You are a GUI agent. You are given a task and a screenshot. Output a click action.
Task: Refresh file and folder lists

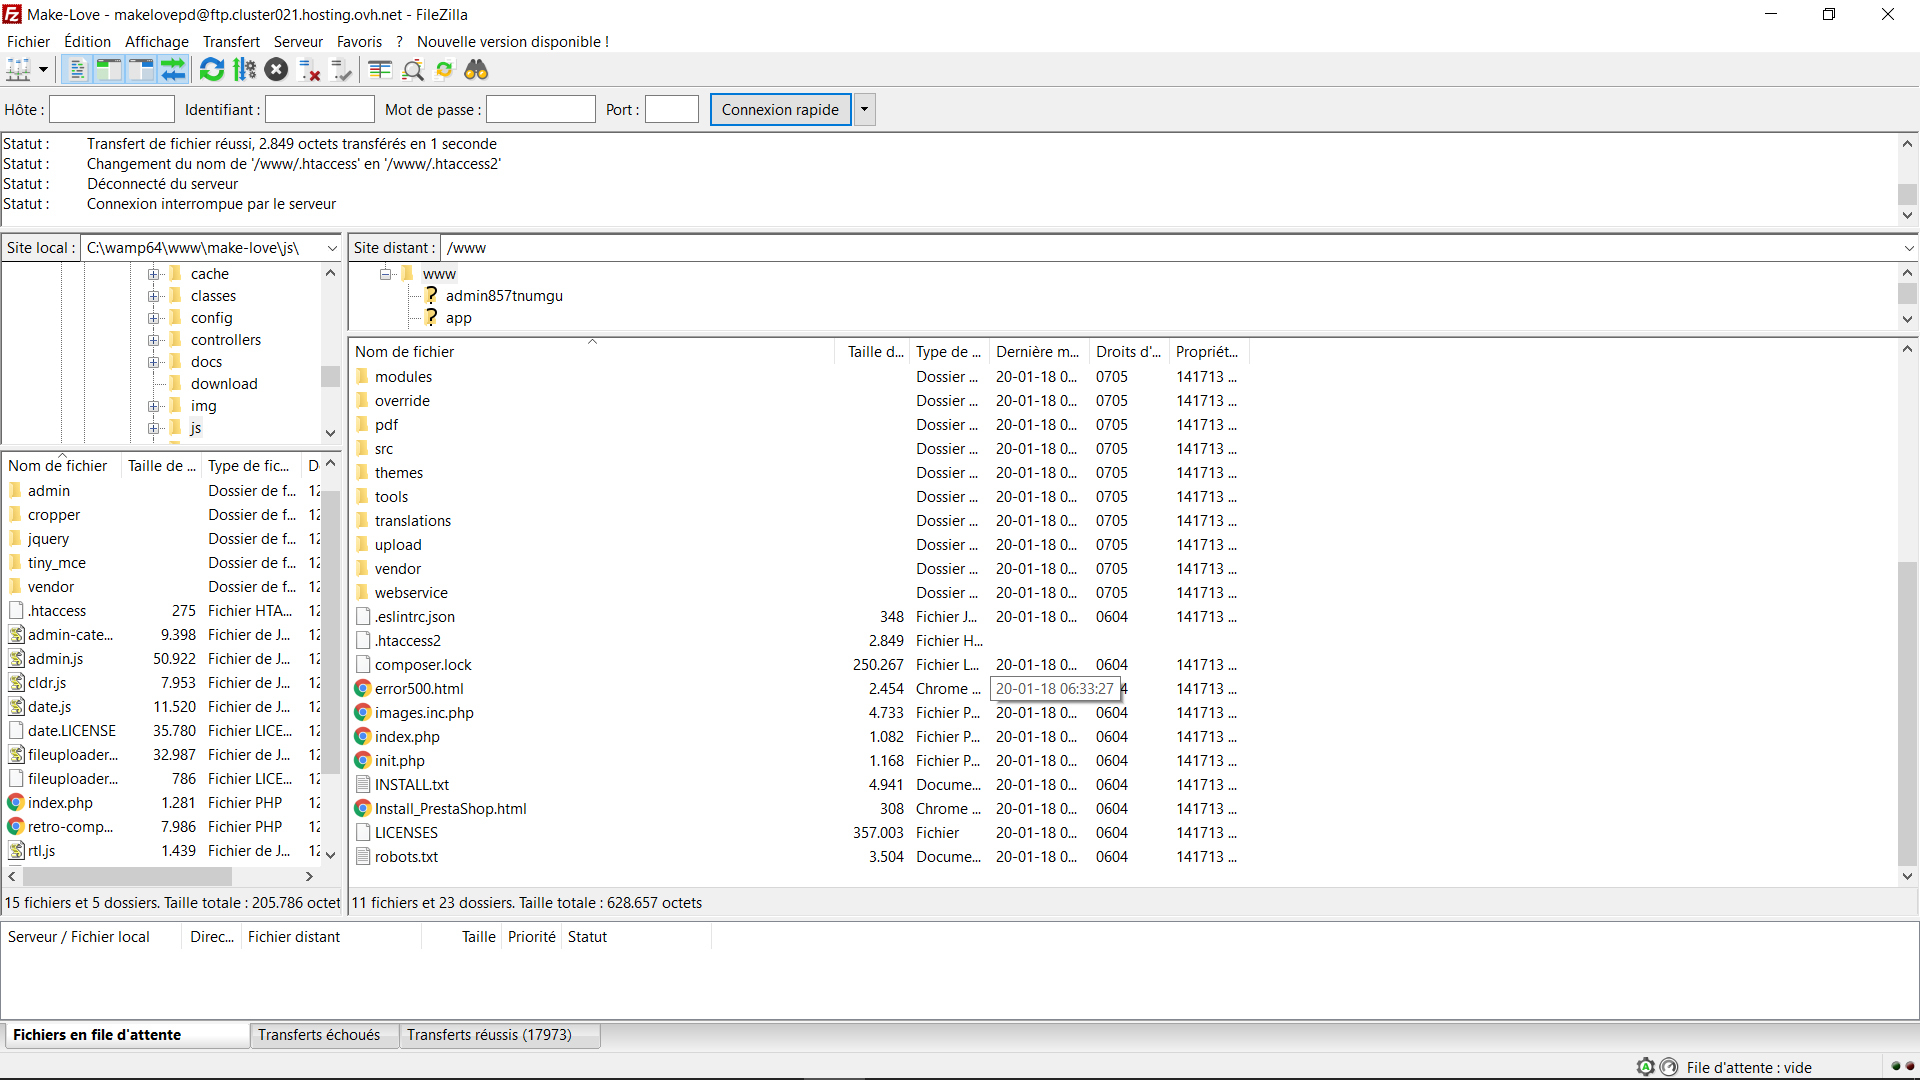212,70
